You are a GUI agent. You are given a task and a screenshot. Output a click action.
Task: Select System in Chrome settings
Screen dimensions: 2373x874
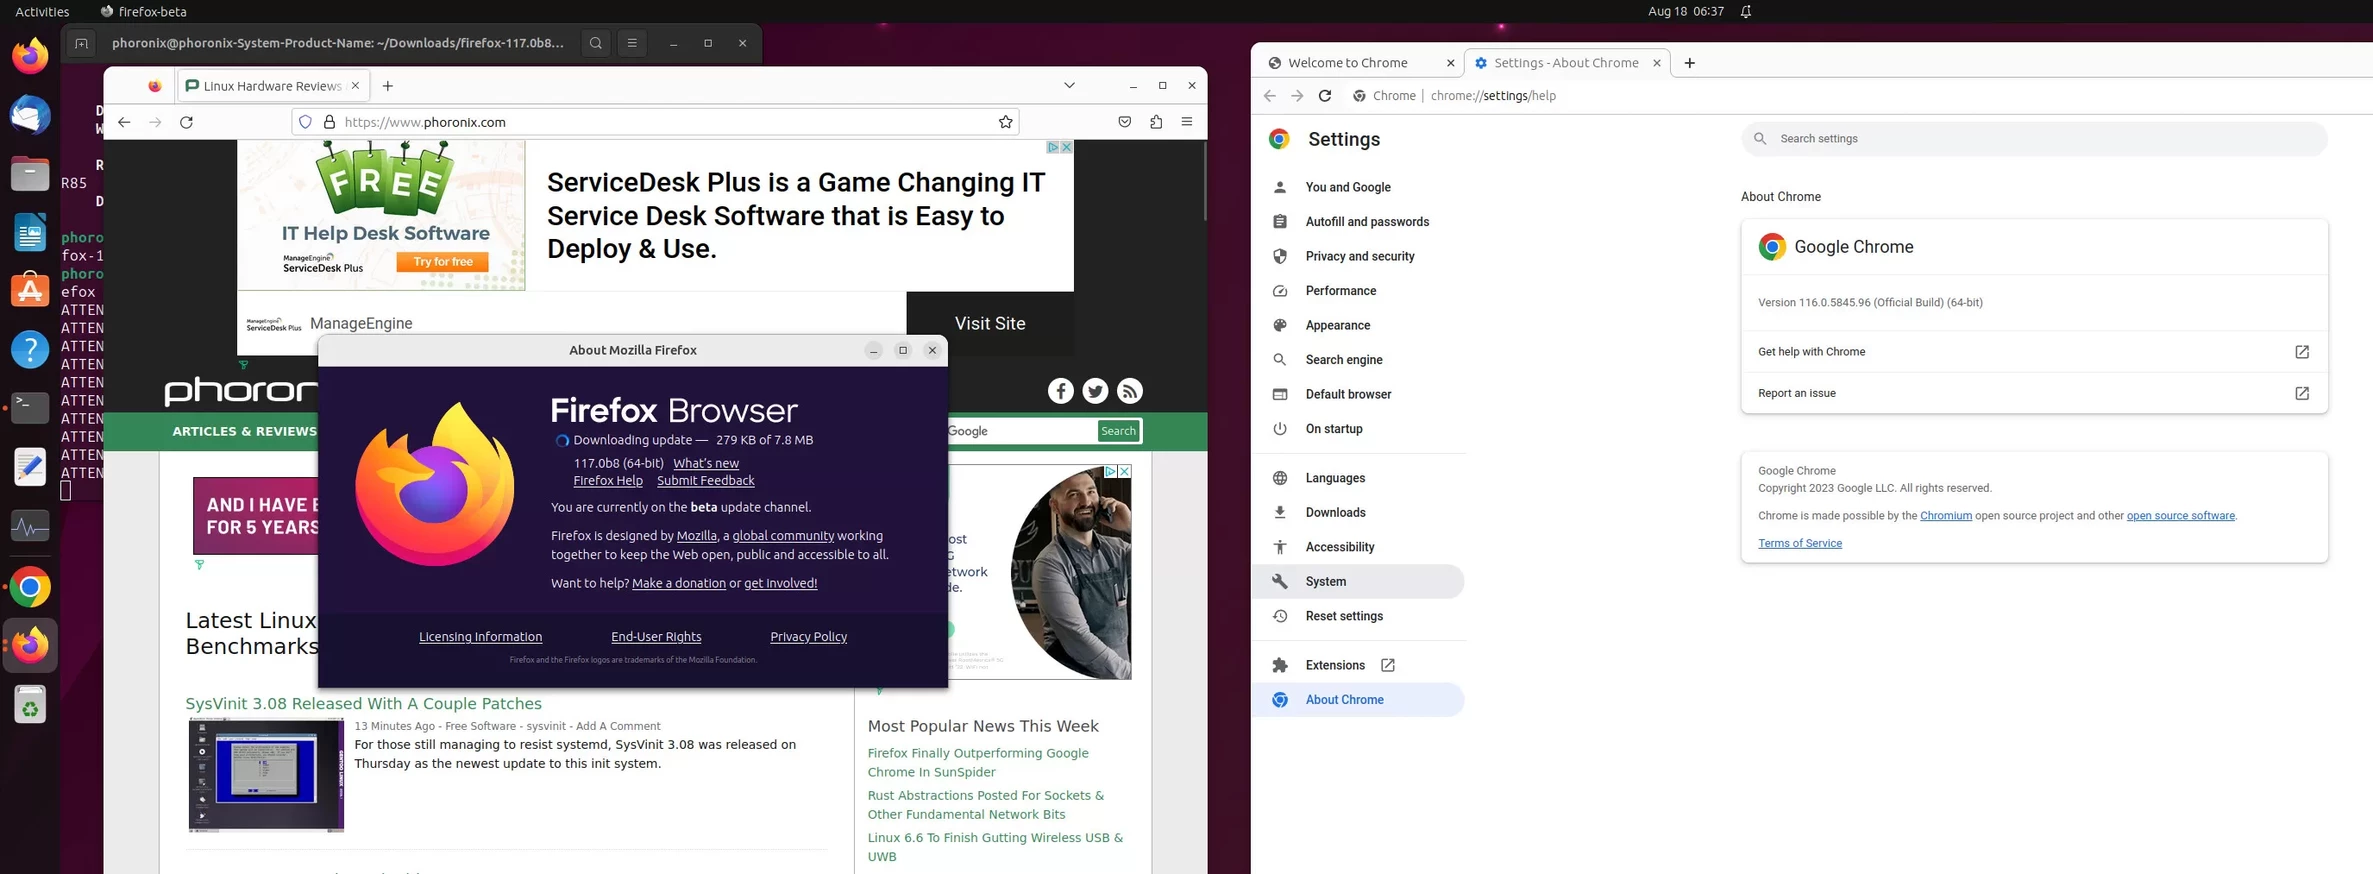[1358, 581]
